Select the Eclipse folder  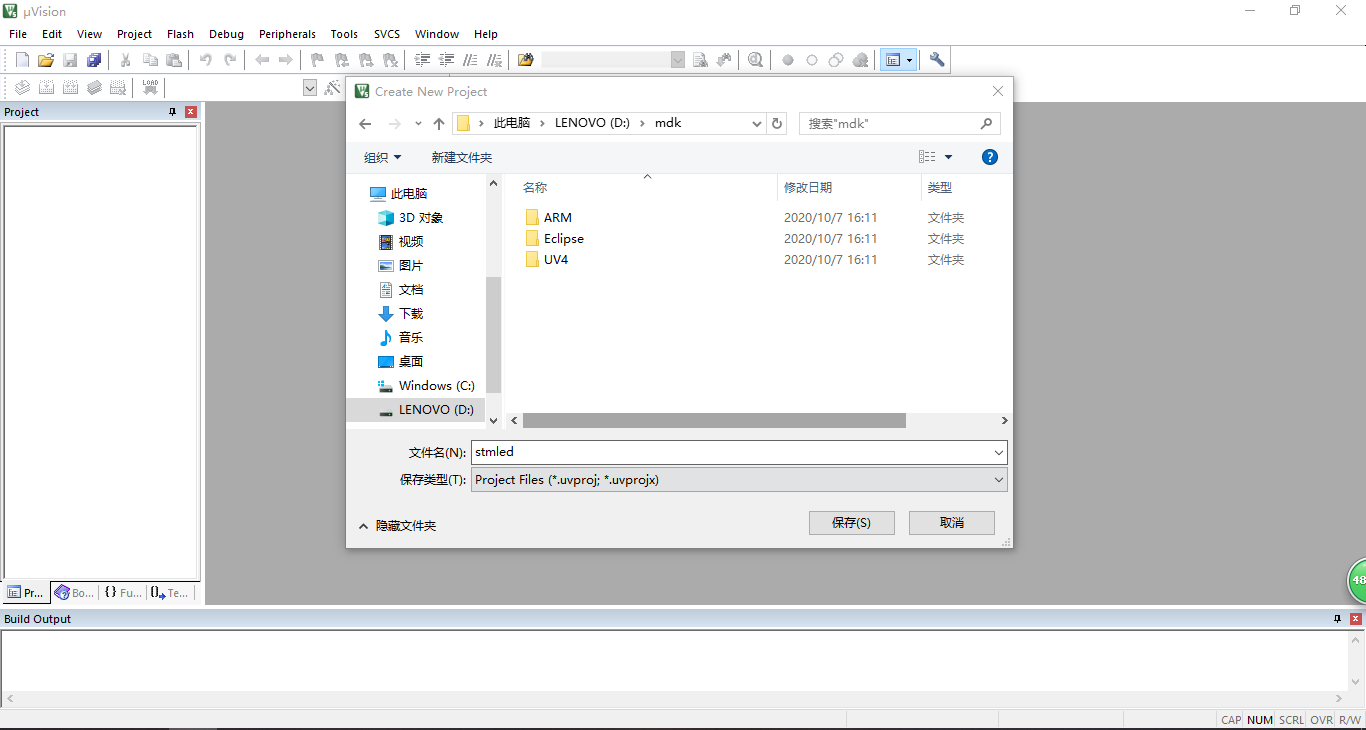coord(564,238)
